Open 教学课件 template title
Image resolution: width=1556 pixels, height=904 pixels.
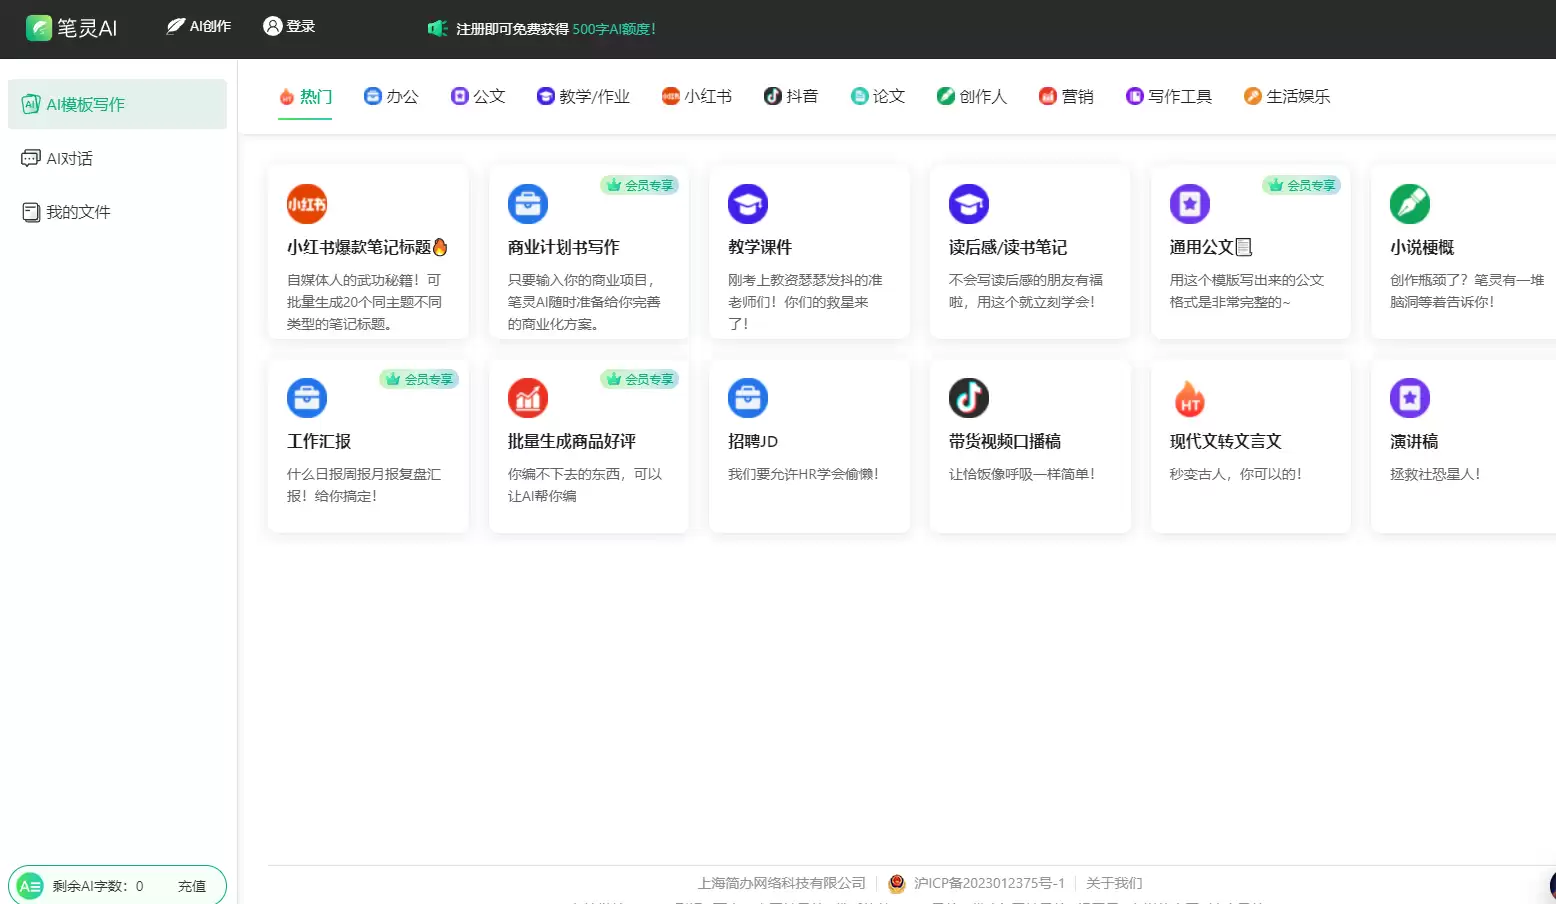coord(760,247)
